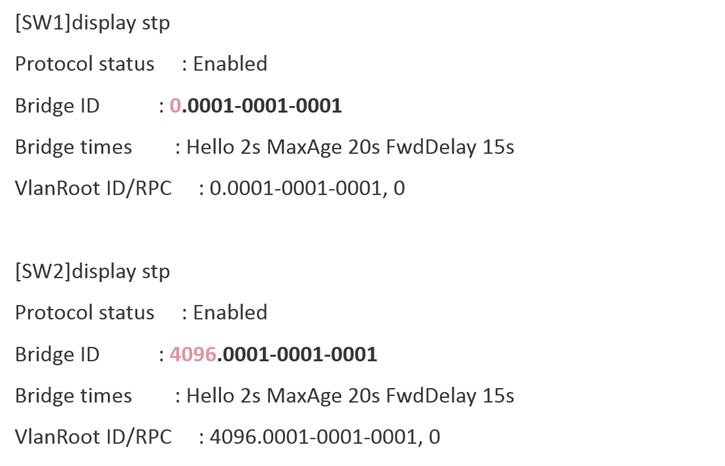
Task: Select SW2 Protocol status Enabled text
Action: [230, 313]
